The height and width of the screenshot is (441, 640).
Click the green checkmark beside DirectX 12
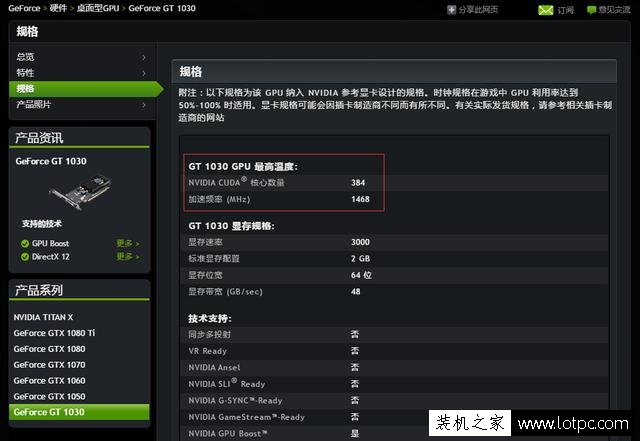(25, 257)
